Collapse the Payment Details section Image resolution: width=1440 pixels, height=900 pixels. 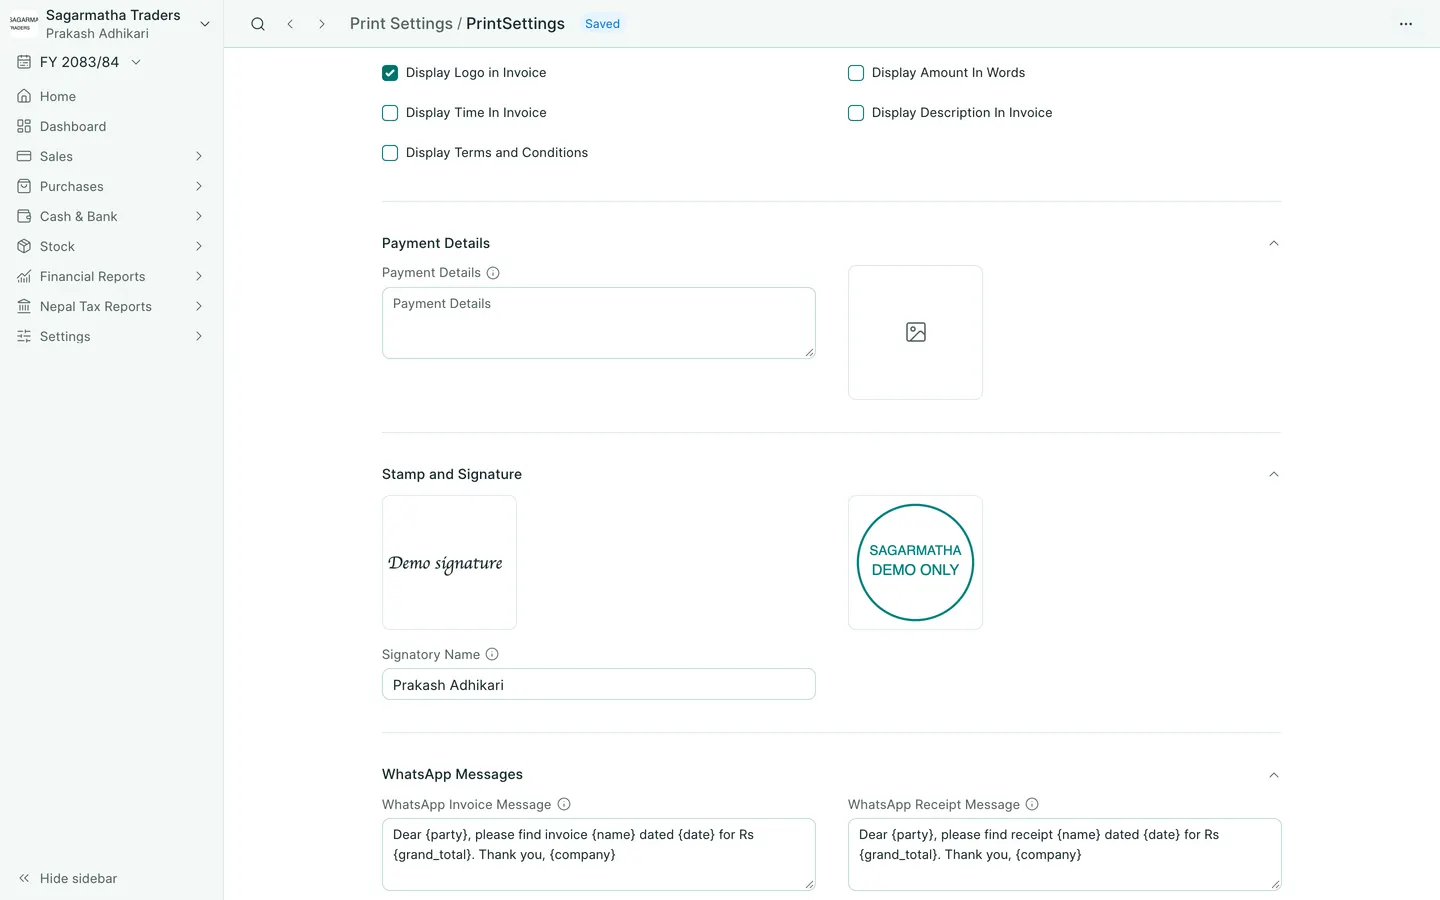click(x=1274, y=243)
